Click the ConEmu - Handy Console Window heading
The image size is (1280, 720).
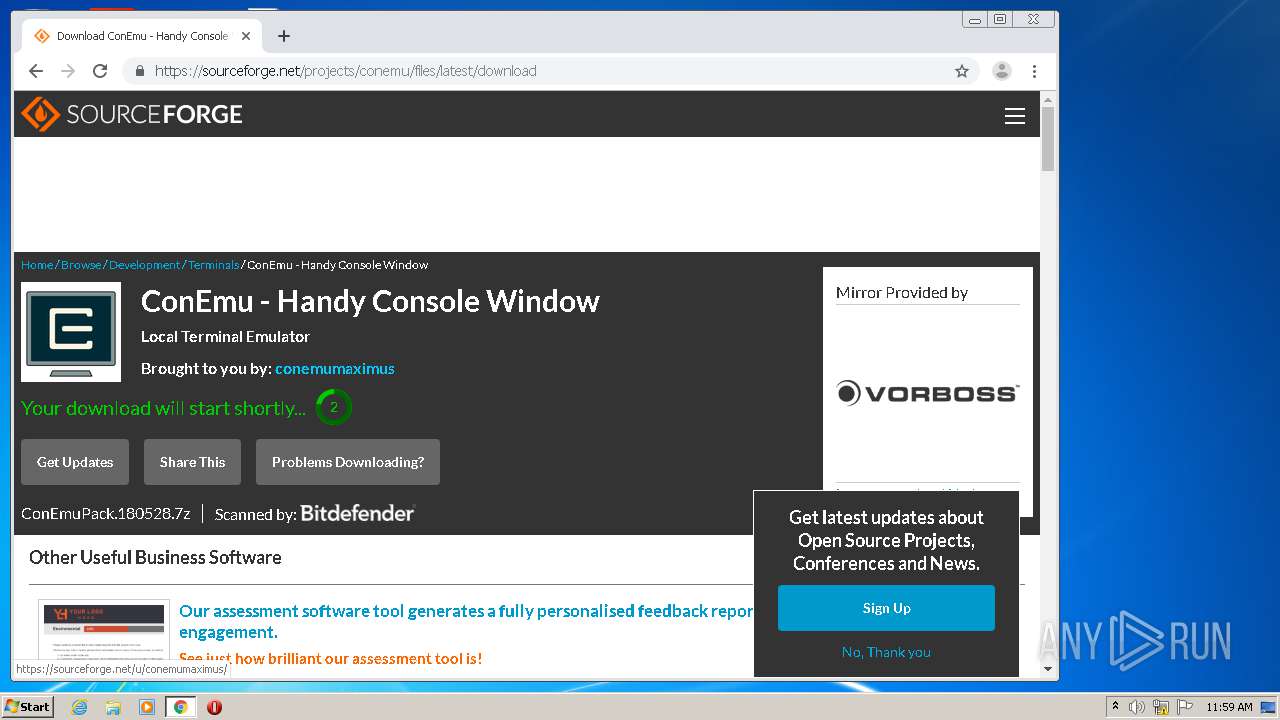point(370,301)
